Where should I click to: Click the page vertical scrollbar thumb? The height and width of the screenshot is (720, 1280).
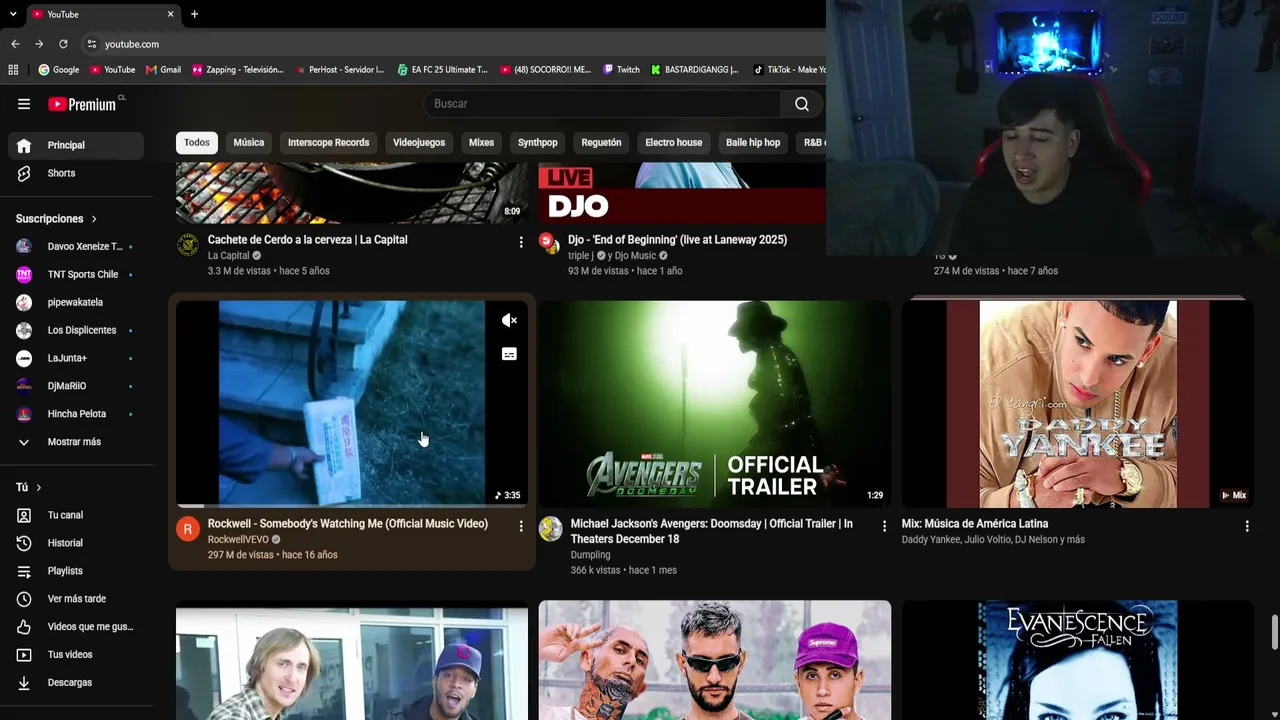(1274, 632)
